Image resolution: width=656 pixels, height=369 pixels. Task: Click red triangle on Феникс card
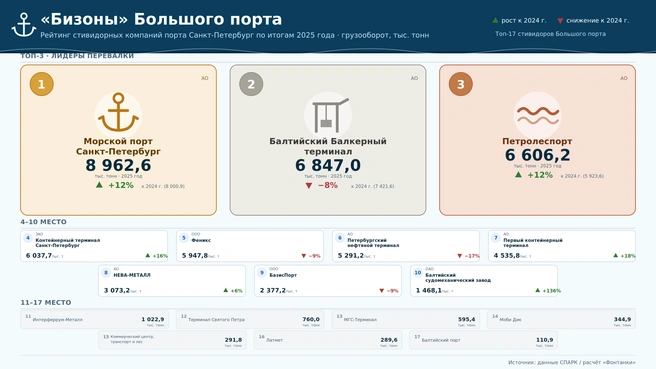(304, 256)
